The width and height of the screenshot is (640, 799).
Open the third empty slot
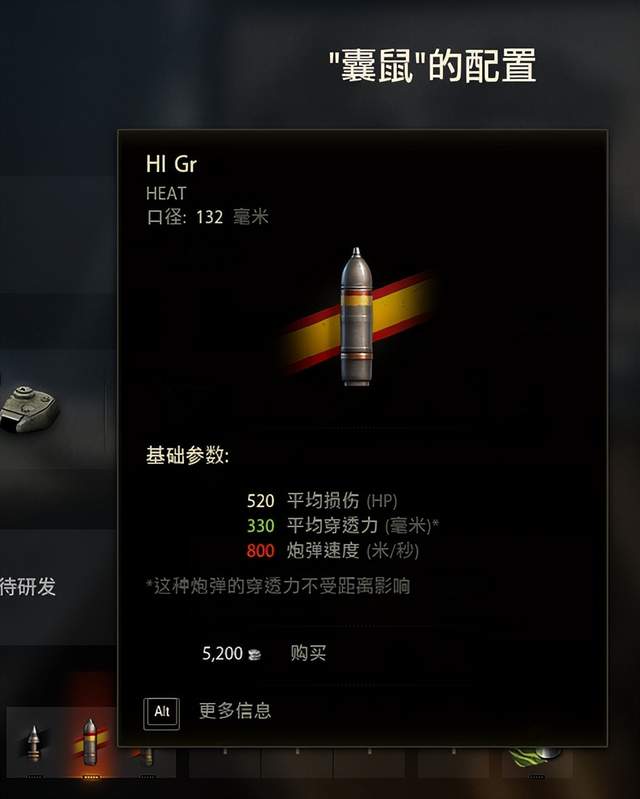(369, 762)
